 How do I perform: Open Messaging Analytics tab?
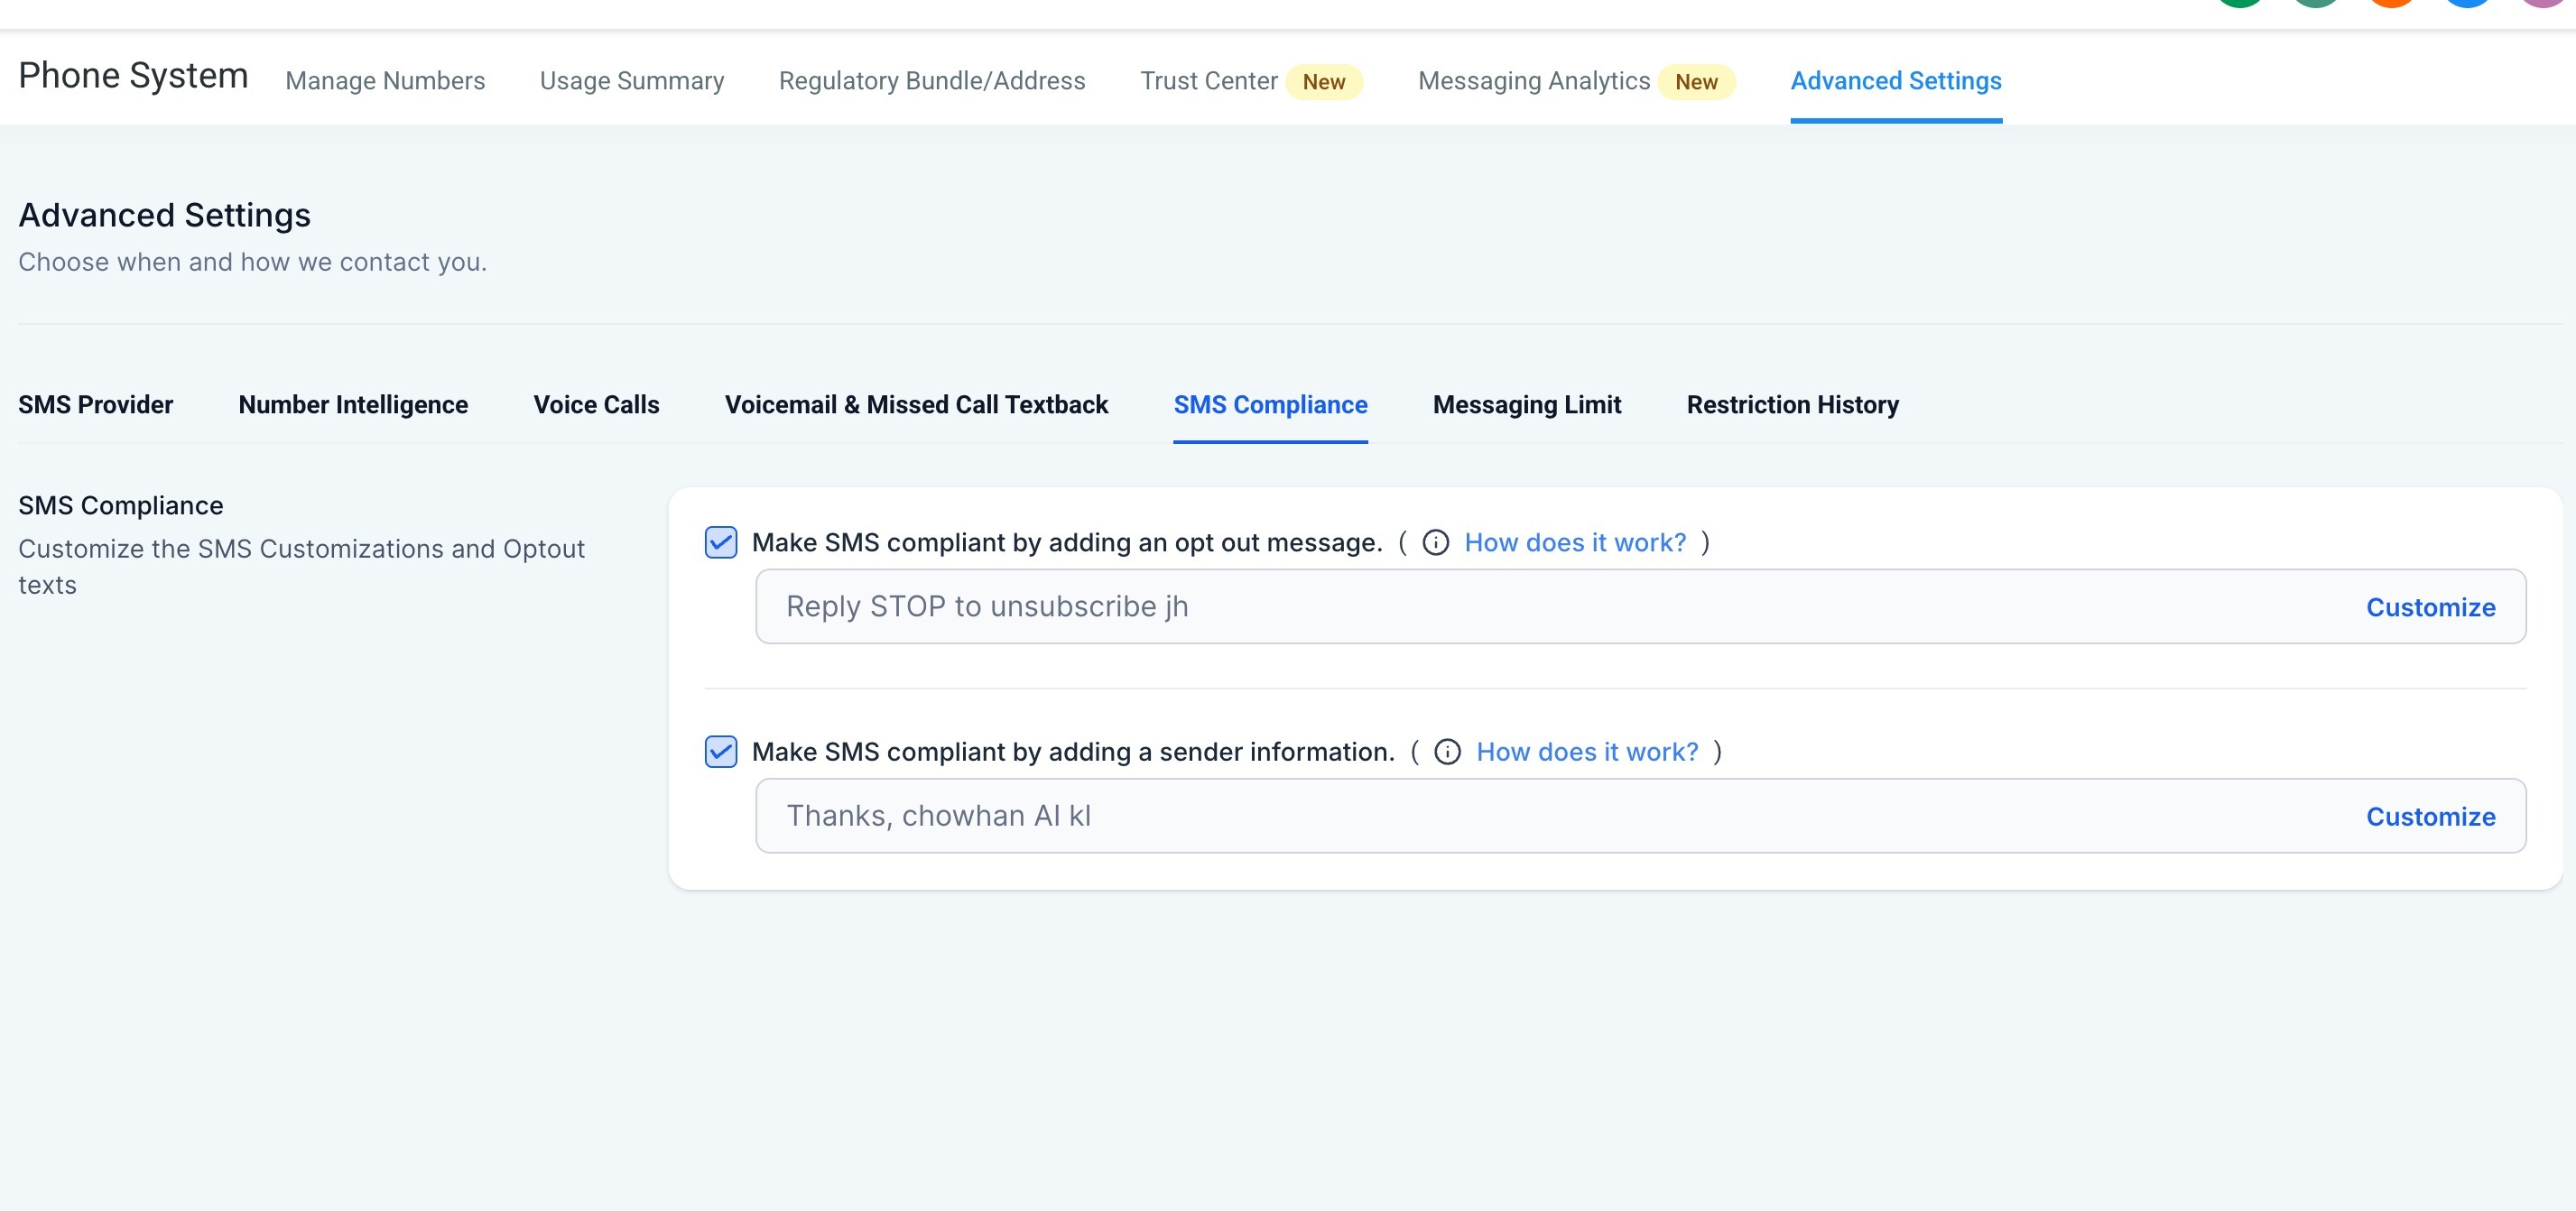pyautogui.click(x=1533, y=81)
